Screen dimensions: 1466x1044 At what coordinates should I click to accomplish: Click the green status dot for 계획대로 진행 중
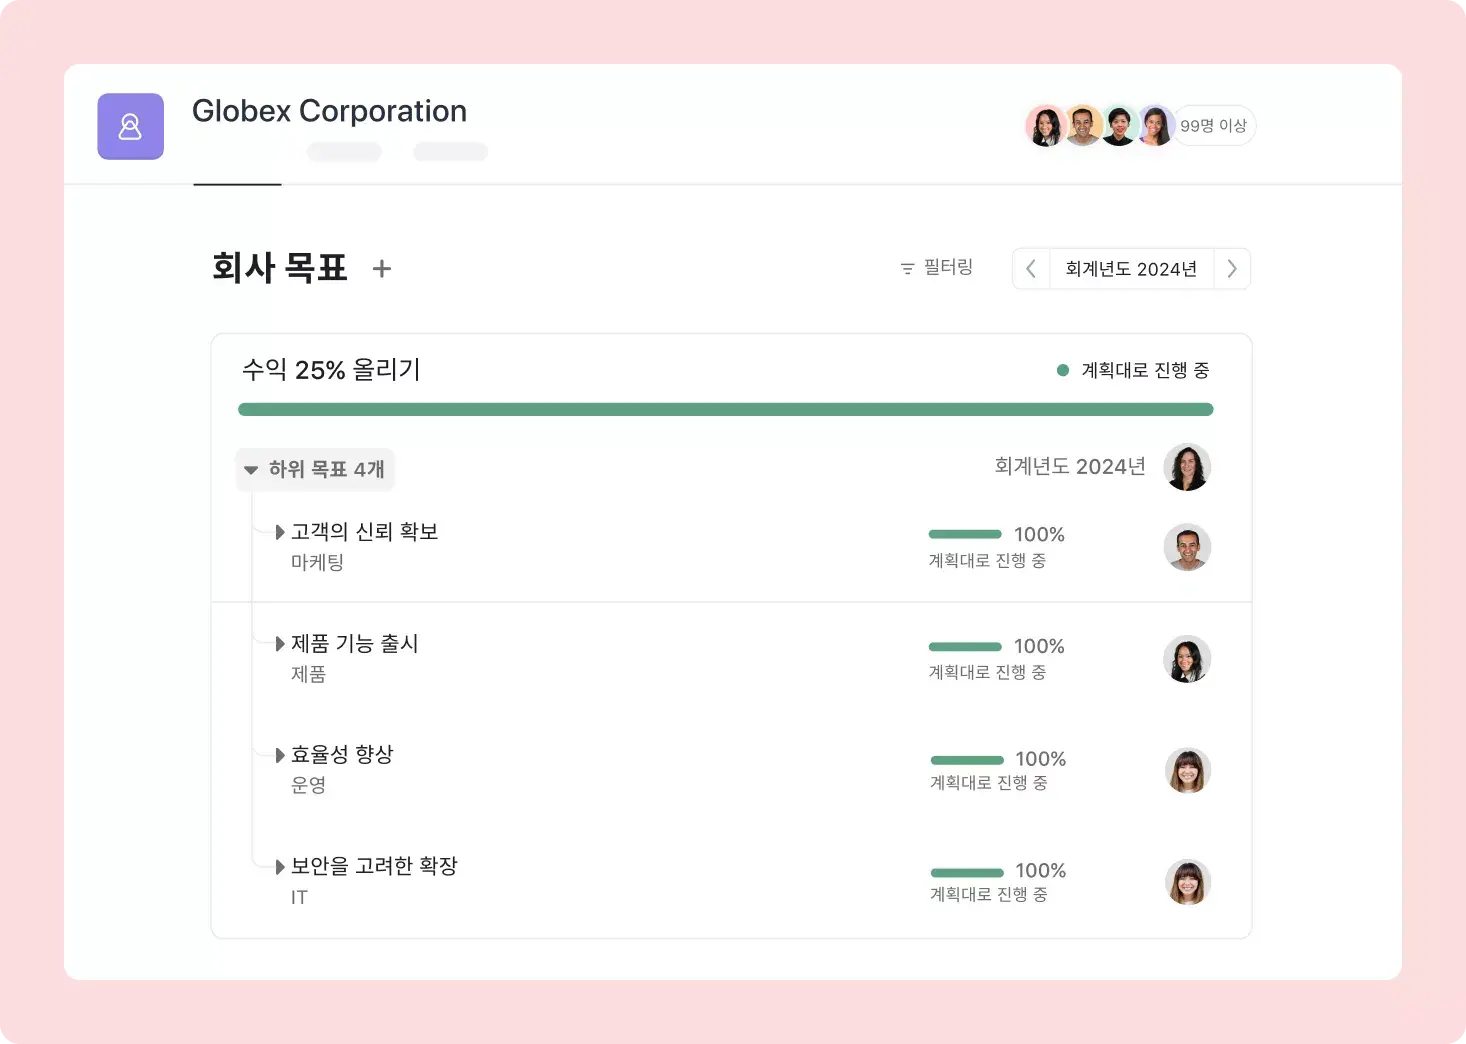(x=1061, y=369)
